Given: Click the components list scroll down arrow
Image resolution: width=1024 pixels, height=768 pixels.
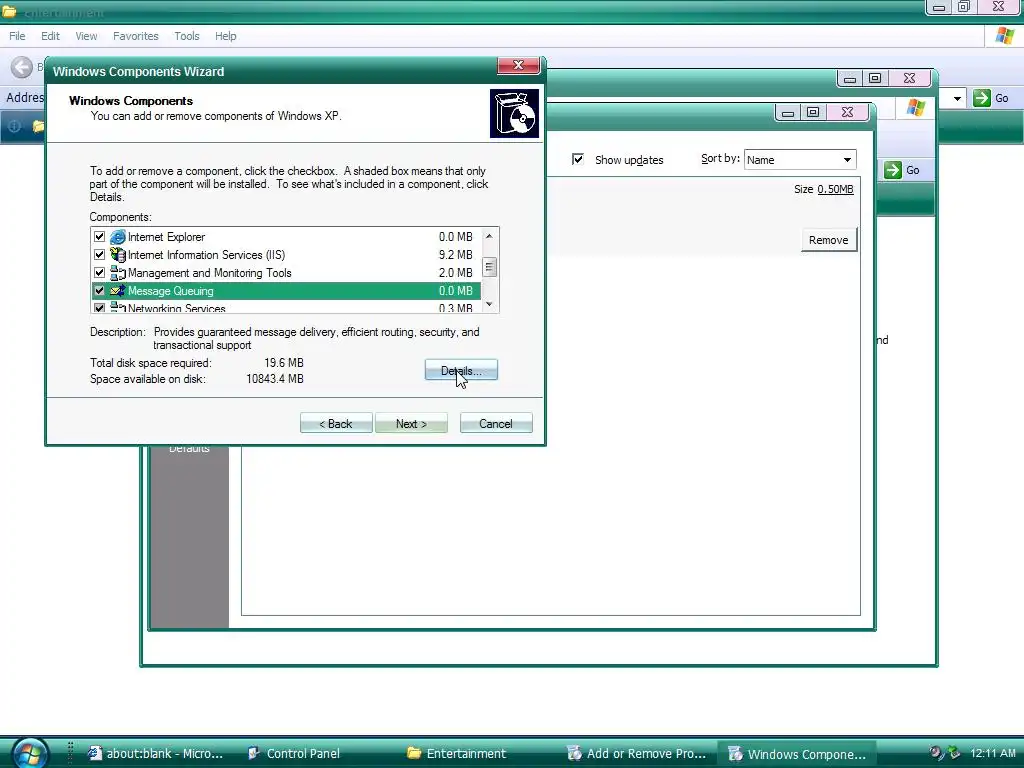Looking at the screenshot, I should (x=489, y=305).
